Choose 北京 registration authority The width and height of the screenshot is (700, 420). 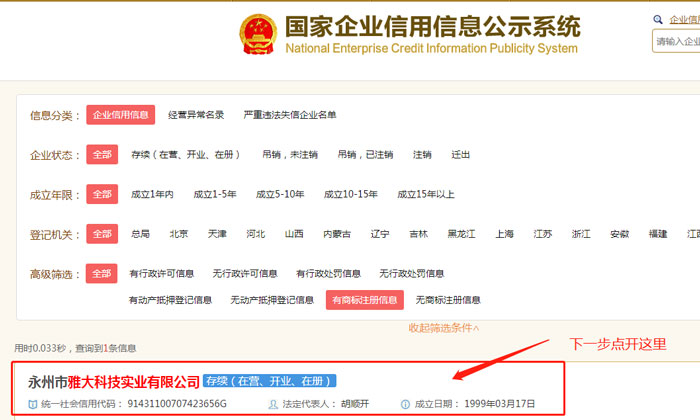pos(179,234)
